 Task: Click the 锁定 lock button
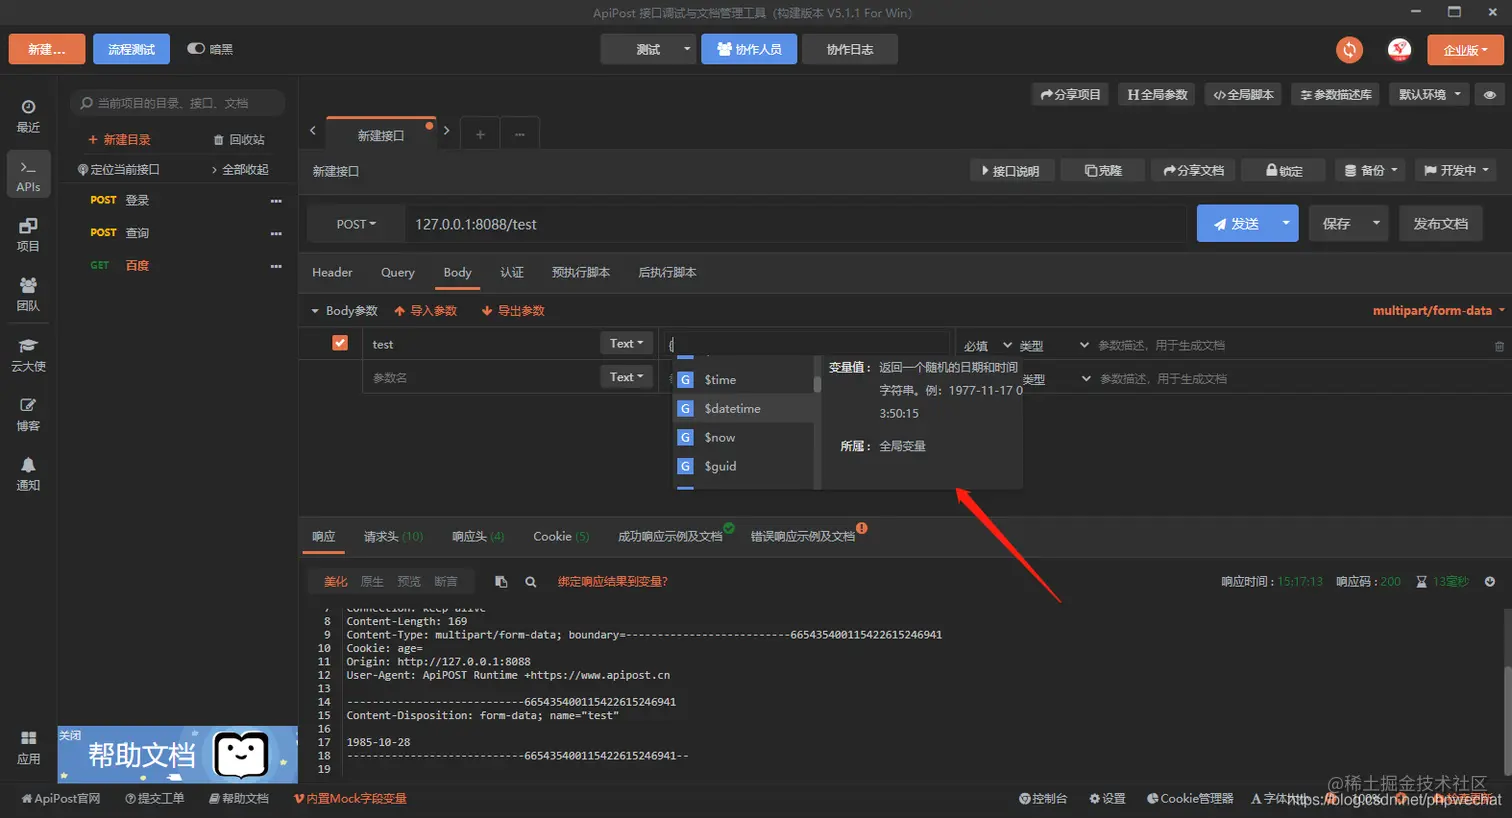click(x=1284, y=170)
